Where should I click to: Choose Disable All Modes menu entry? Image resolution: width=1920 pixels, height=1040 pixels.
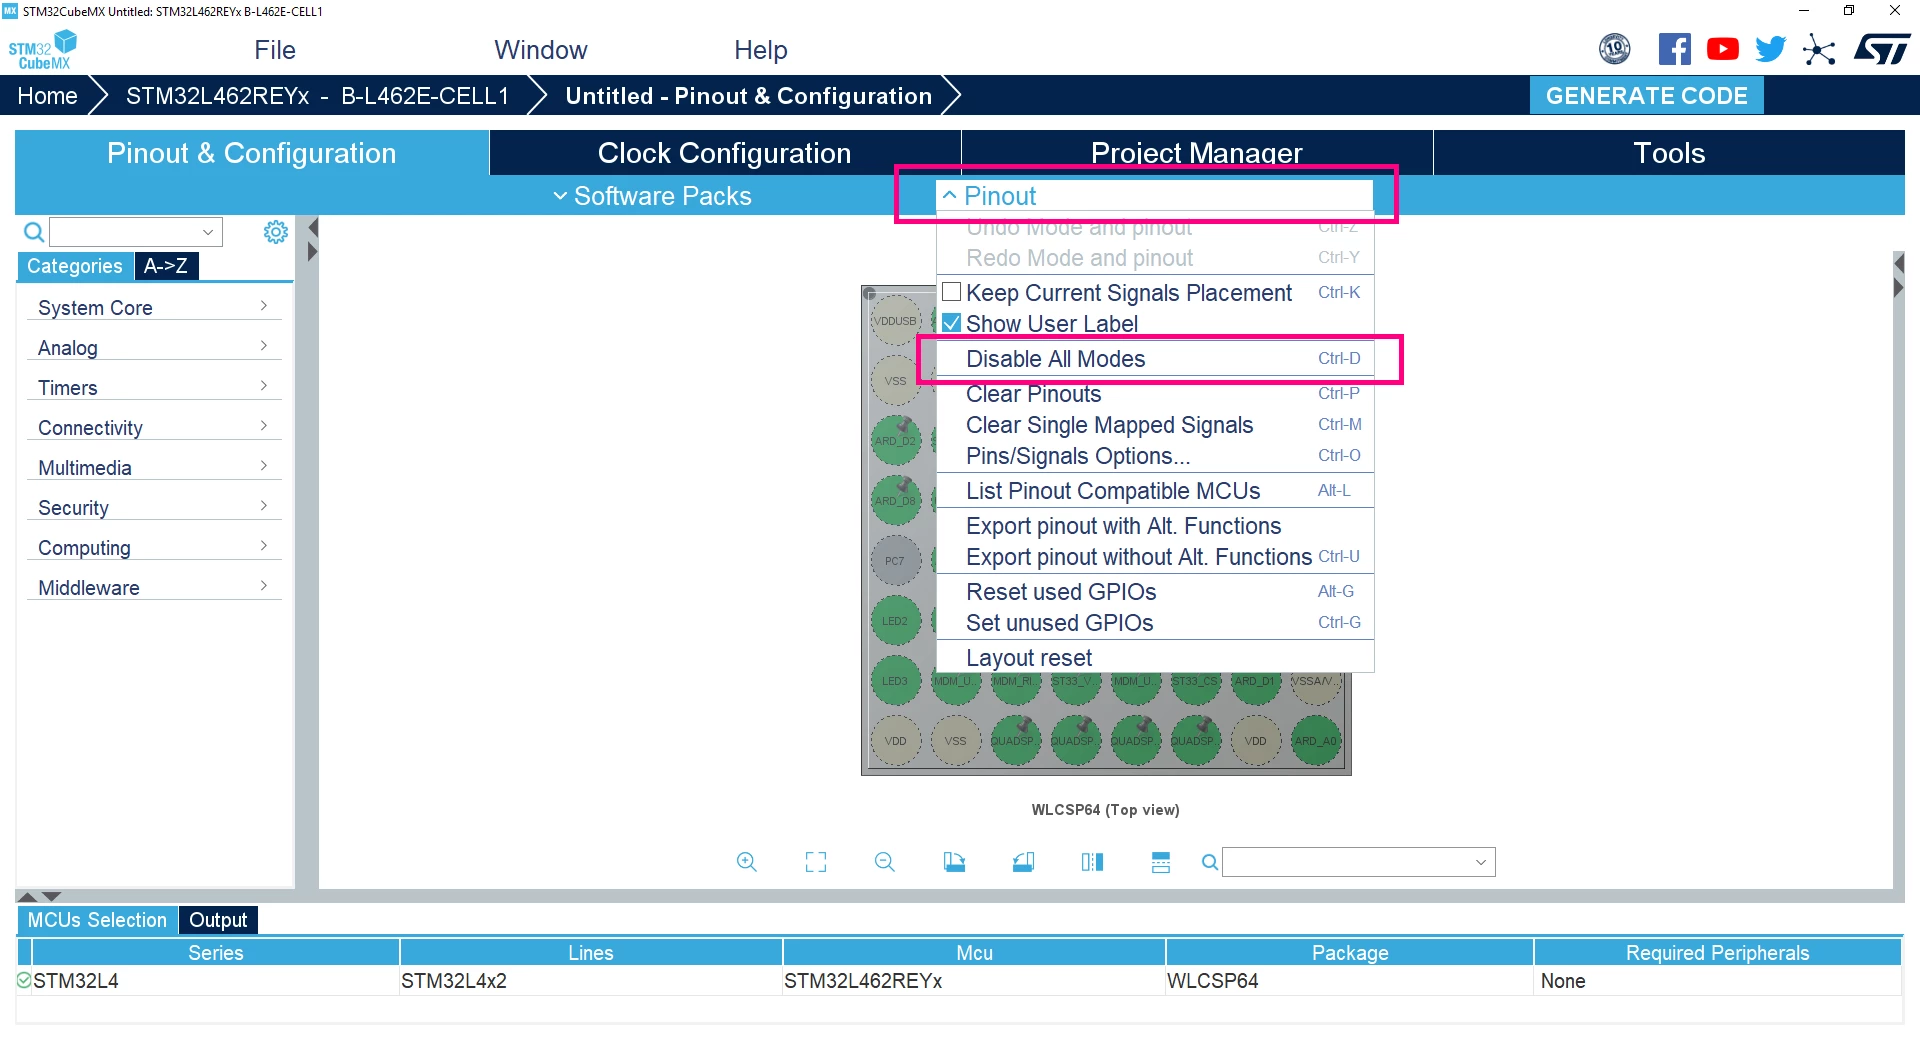(x=1155, y=359)
